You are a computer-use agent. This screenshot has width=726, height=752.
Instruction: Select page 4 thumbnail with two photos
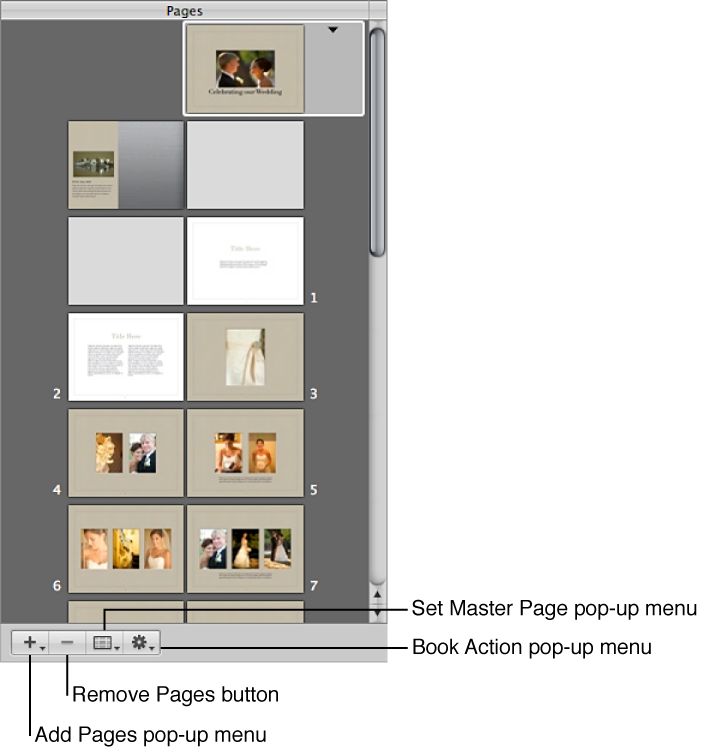click(126, 453)
